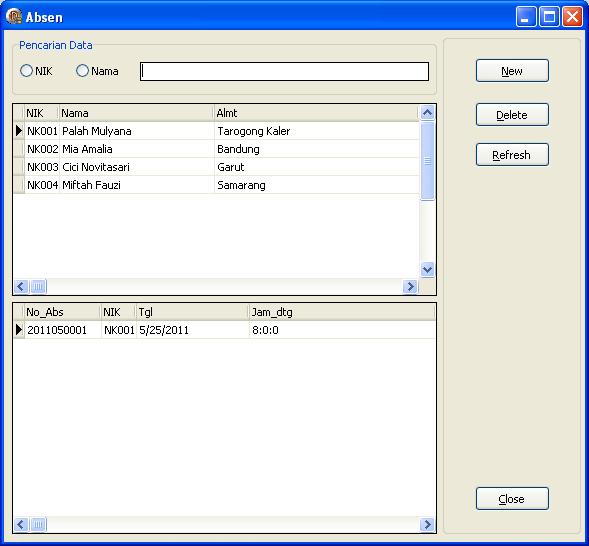The height and width of the screenshot is (546, 589).
Task: Click the row indicator arrow beside Palah Mulyana
Action: [19, 131]
